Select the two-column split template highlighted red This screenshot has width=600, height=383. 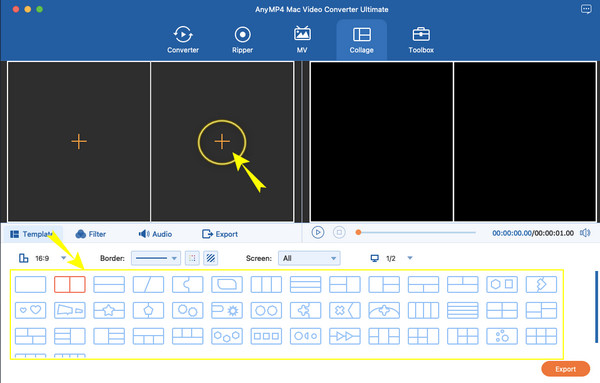pyautogui.click(x=70, y=284)
